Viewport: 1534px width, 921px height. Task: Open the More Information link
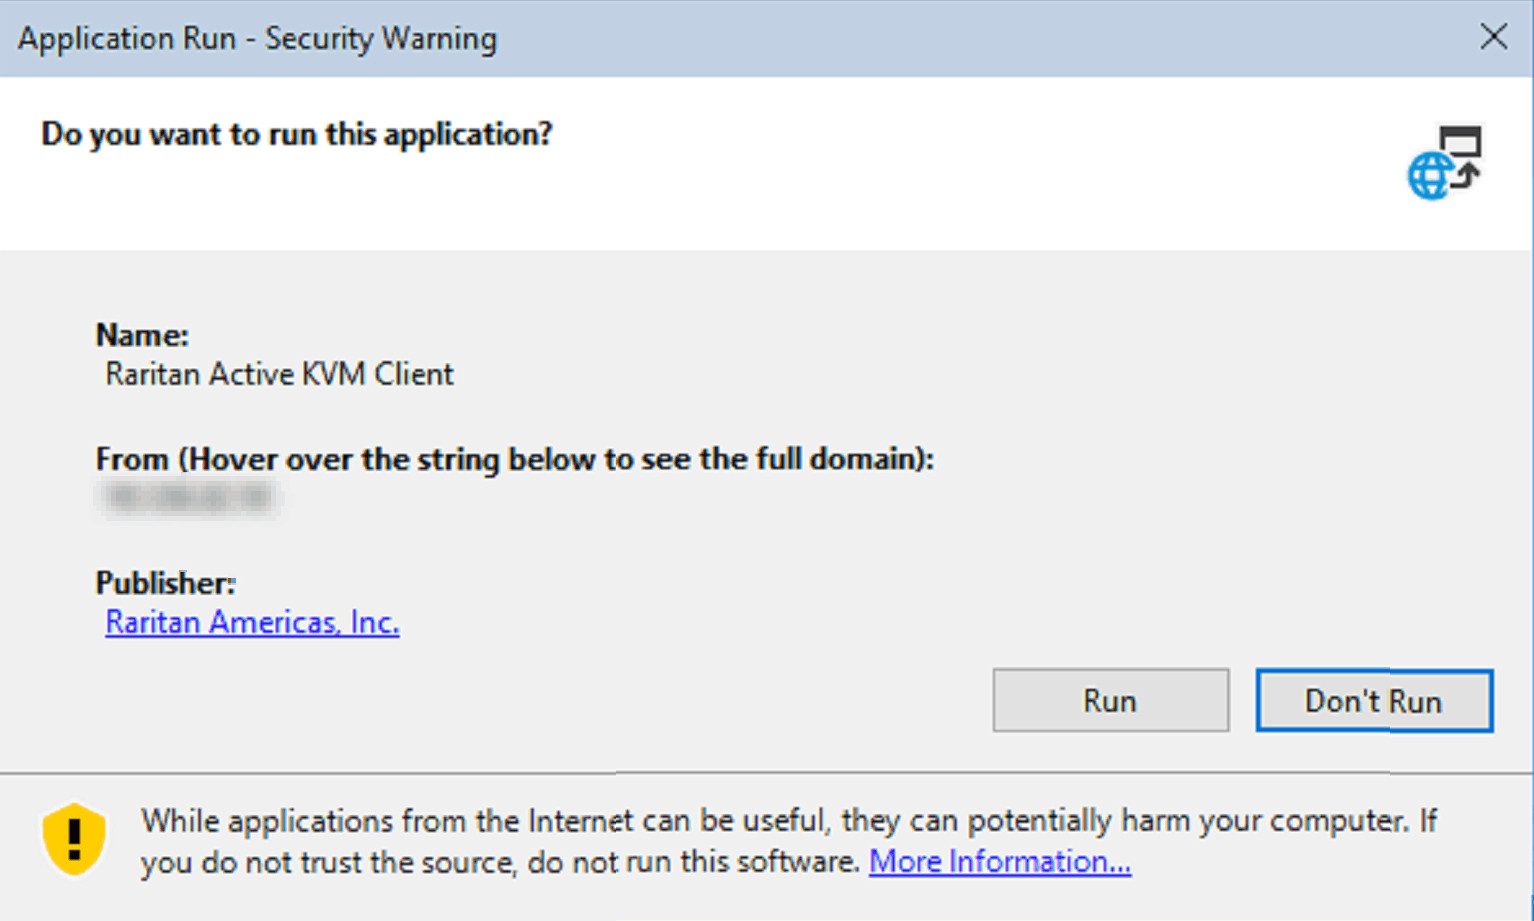pyautogui.click(x=1000, y=861)
